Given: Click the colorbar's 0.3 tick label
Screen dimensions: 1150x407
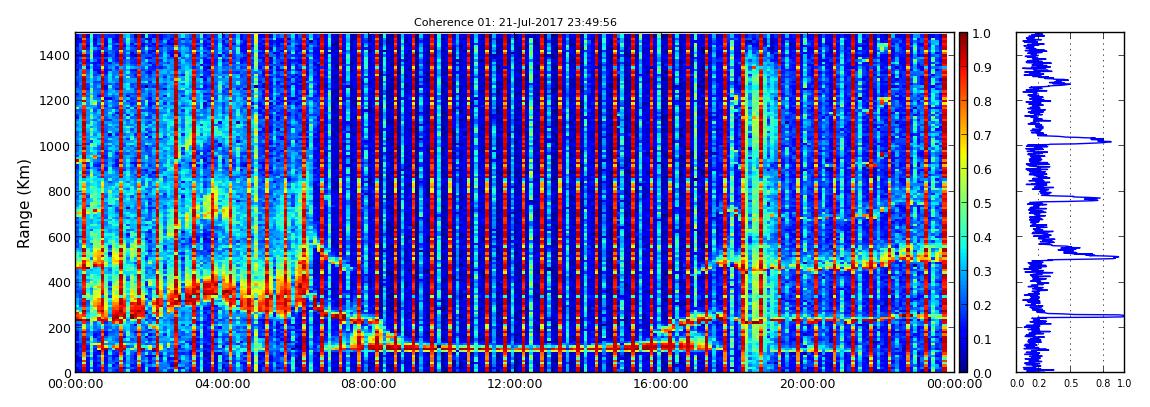Looking at the screenshot, I should click(x=984, y=272).
